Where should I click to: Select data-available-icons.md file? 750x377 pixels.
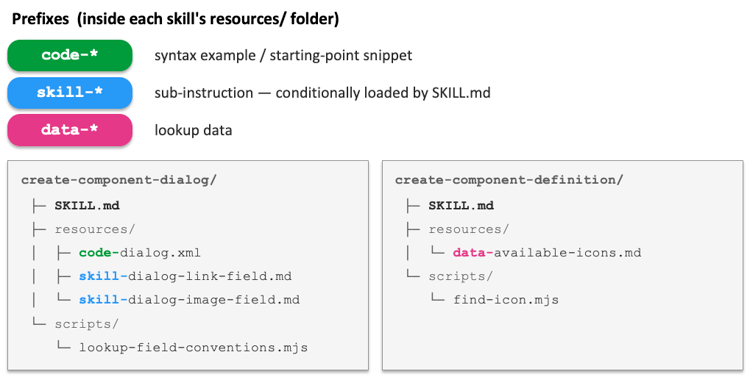point(547,253)
